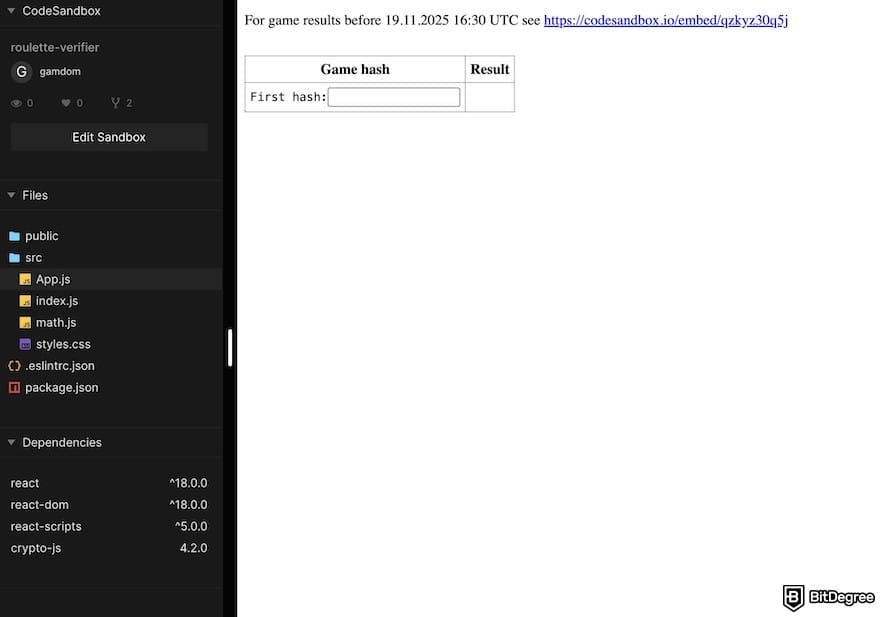Open the codesandbox.io embed link
This screenshot has width=880, height=617.
(665, 20)
